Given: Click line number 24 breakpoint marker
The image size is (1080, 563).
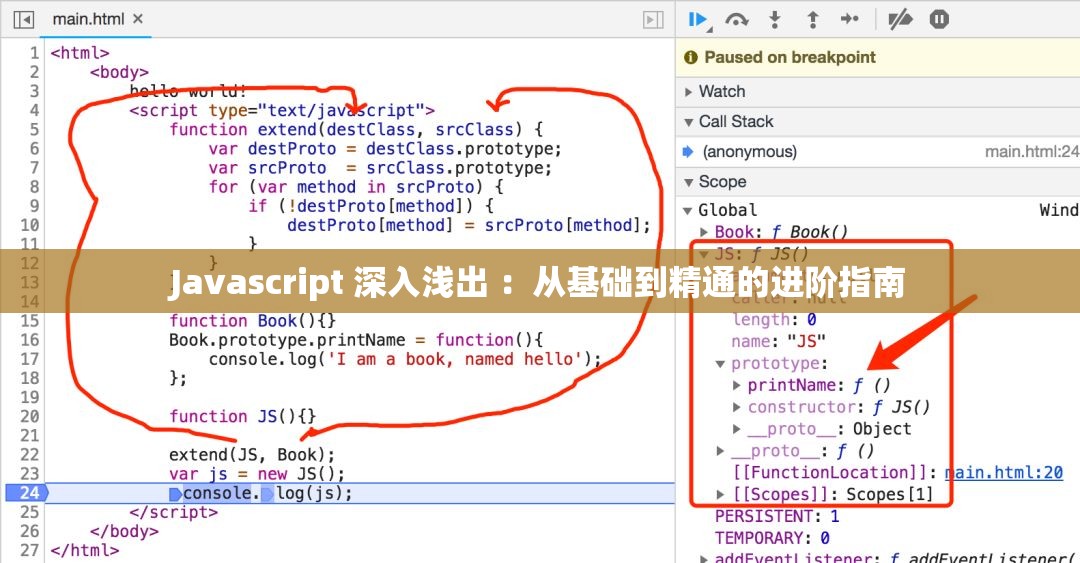Looking at the screenshot, I should 28,493.
